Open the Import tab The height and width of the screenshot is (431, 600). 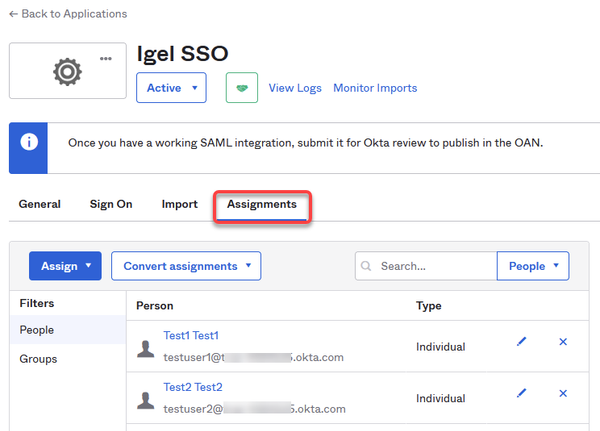(x=179, y=204)
